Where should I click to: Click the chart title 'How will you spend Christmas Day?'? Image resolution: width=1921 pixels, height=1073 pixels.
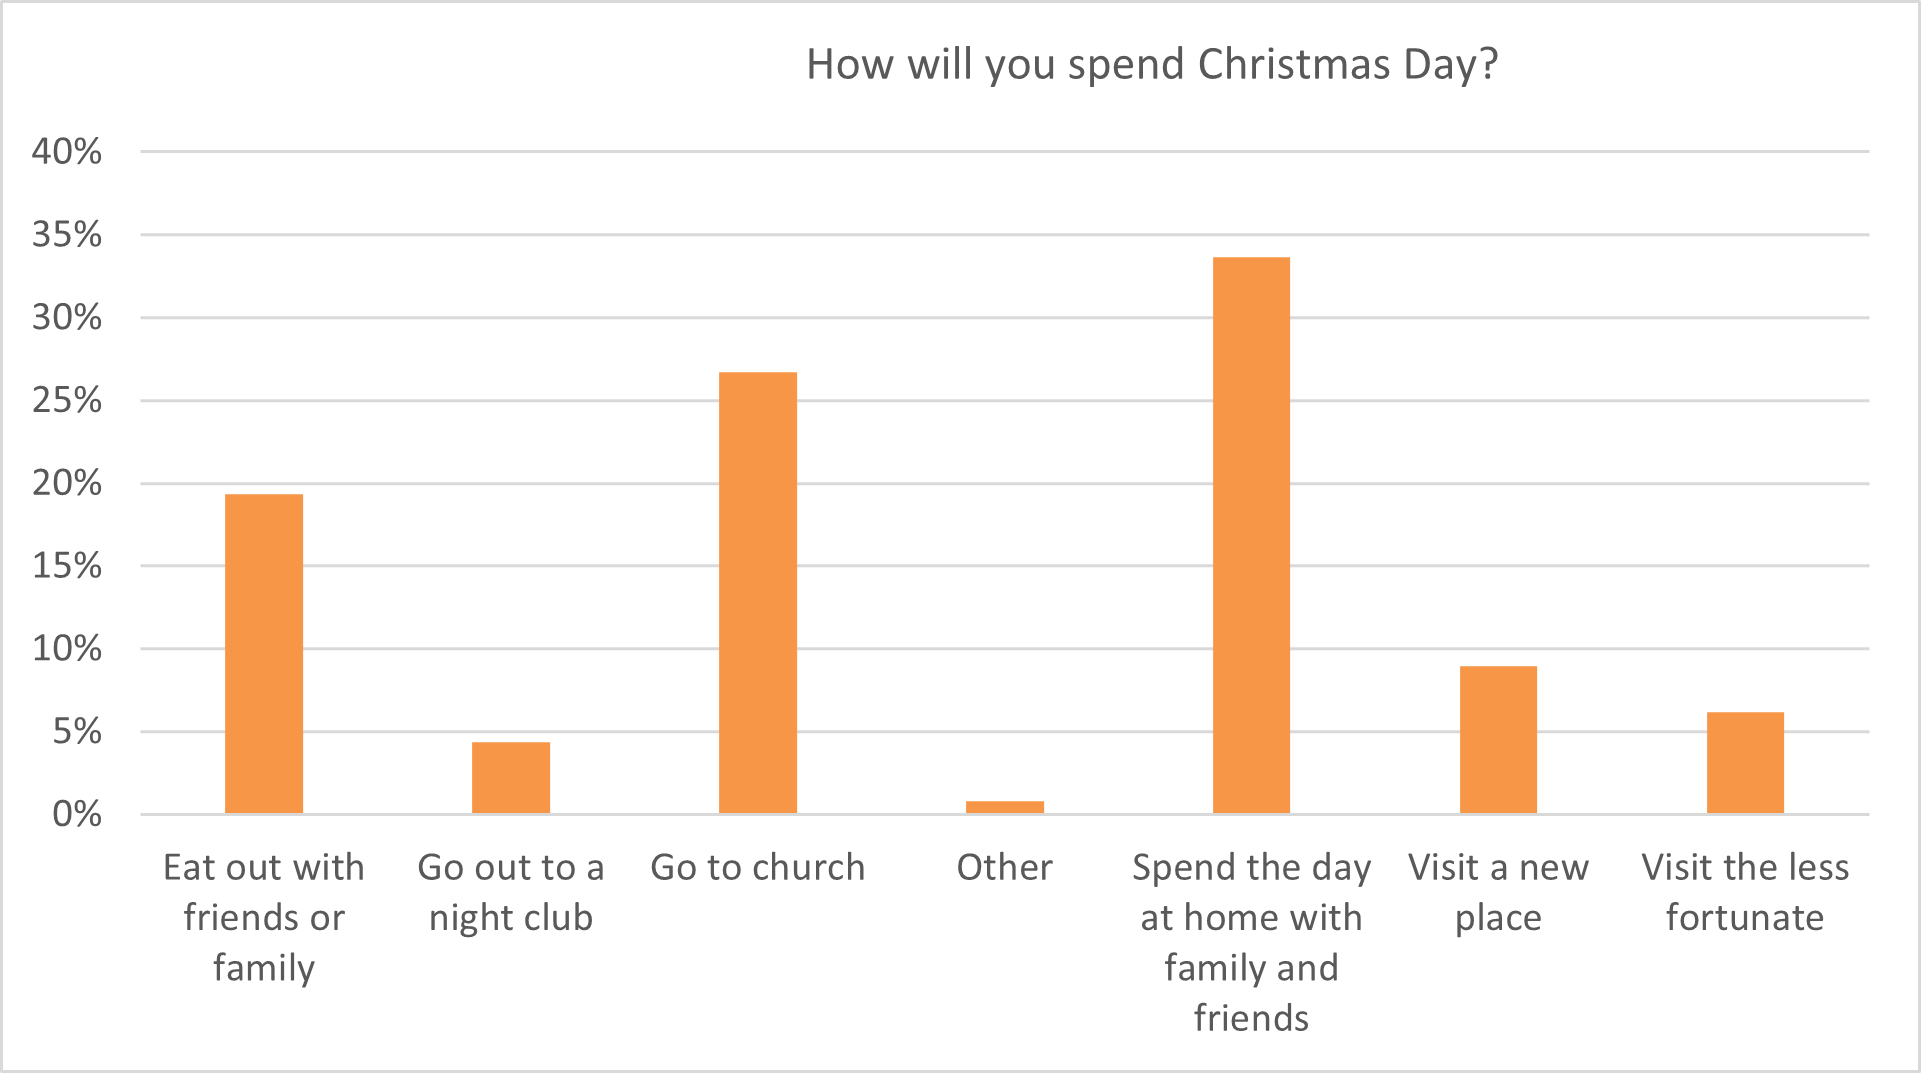[1152, 65]
